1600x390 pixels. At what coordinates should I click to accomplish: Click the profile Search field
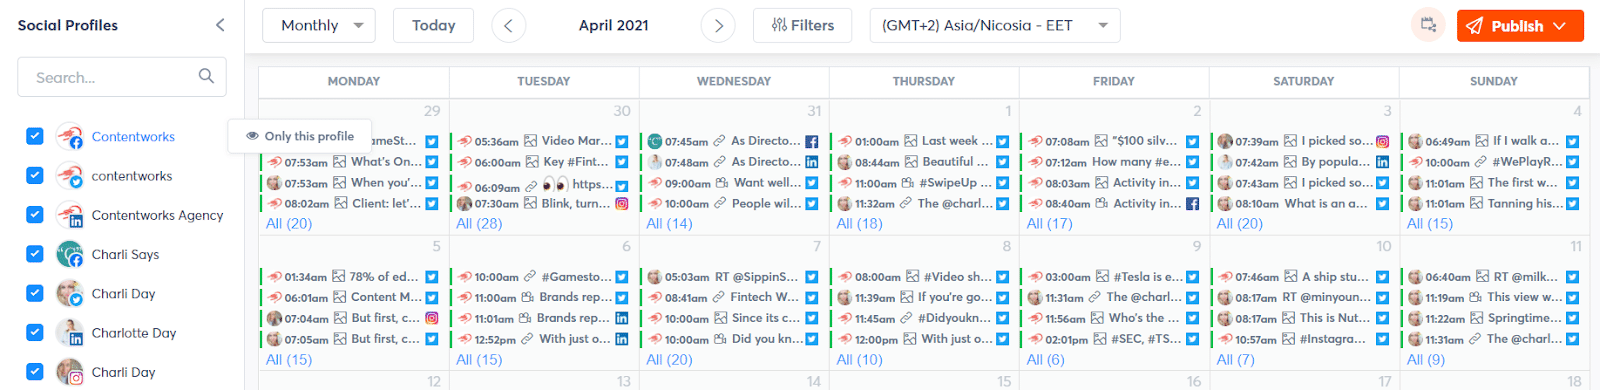coord(121,77)
